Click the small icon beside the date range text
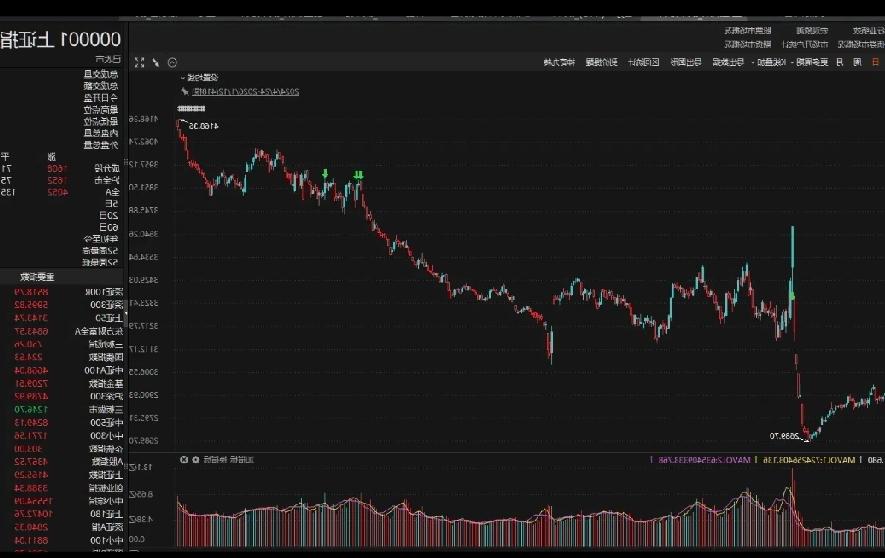Screen dimensions: 885x558 (x=185, y=91)
